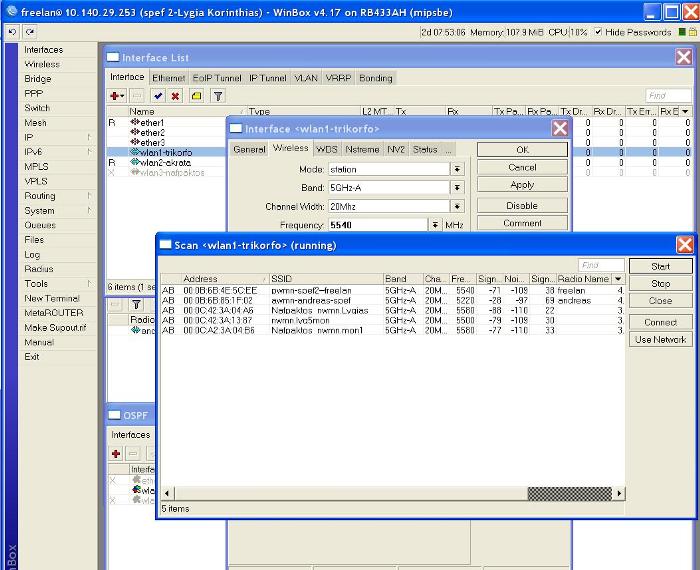
Task: Open the IP Tunnel tab in Interface List
Action: 267,78
